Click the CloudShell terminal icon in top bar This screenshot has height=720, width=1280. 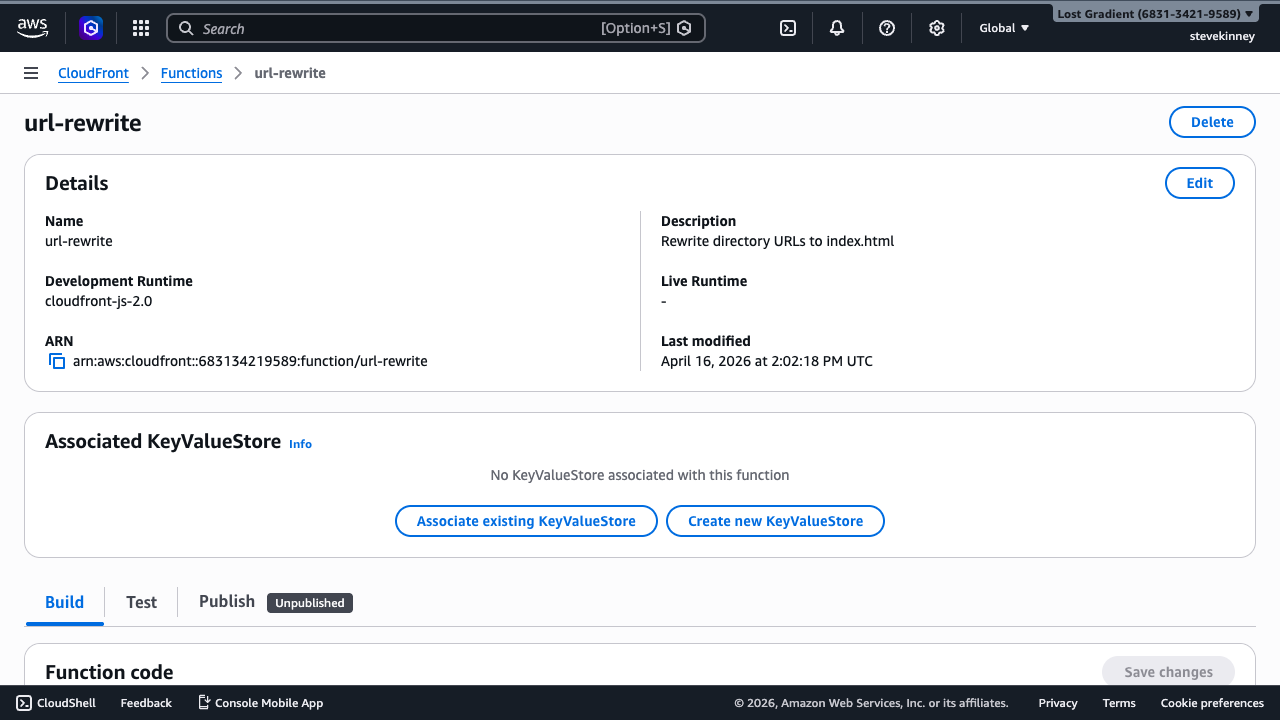tap(788, 28)
